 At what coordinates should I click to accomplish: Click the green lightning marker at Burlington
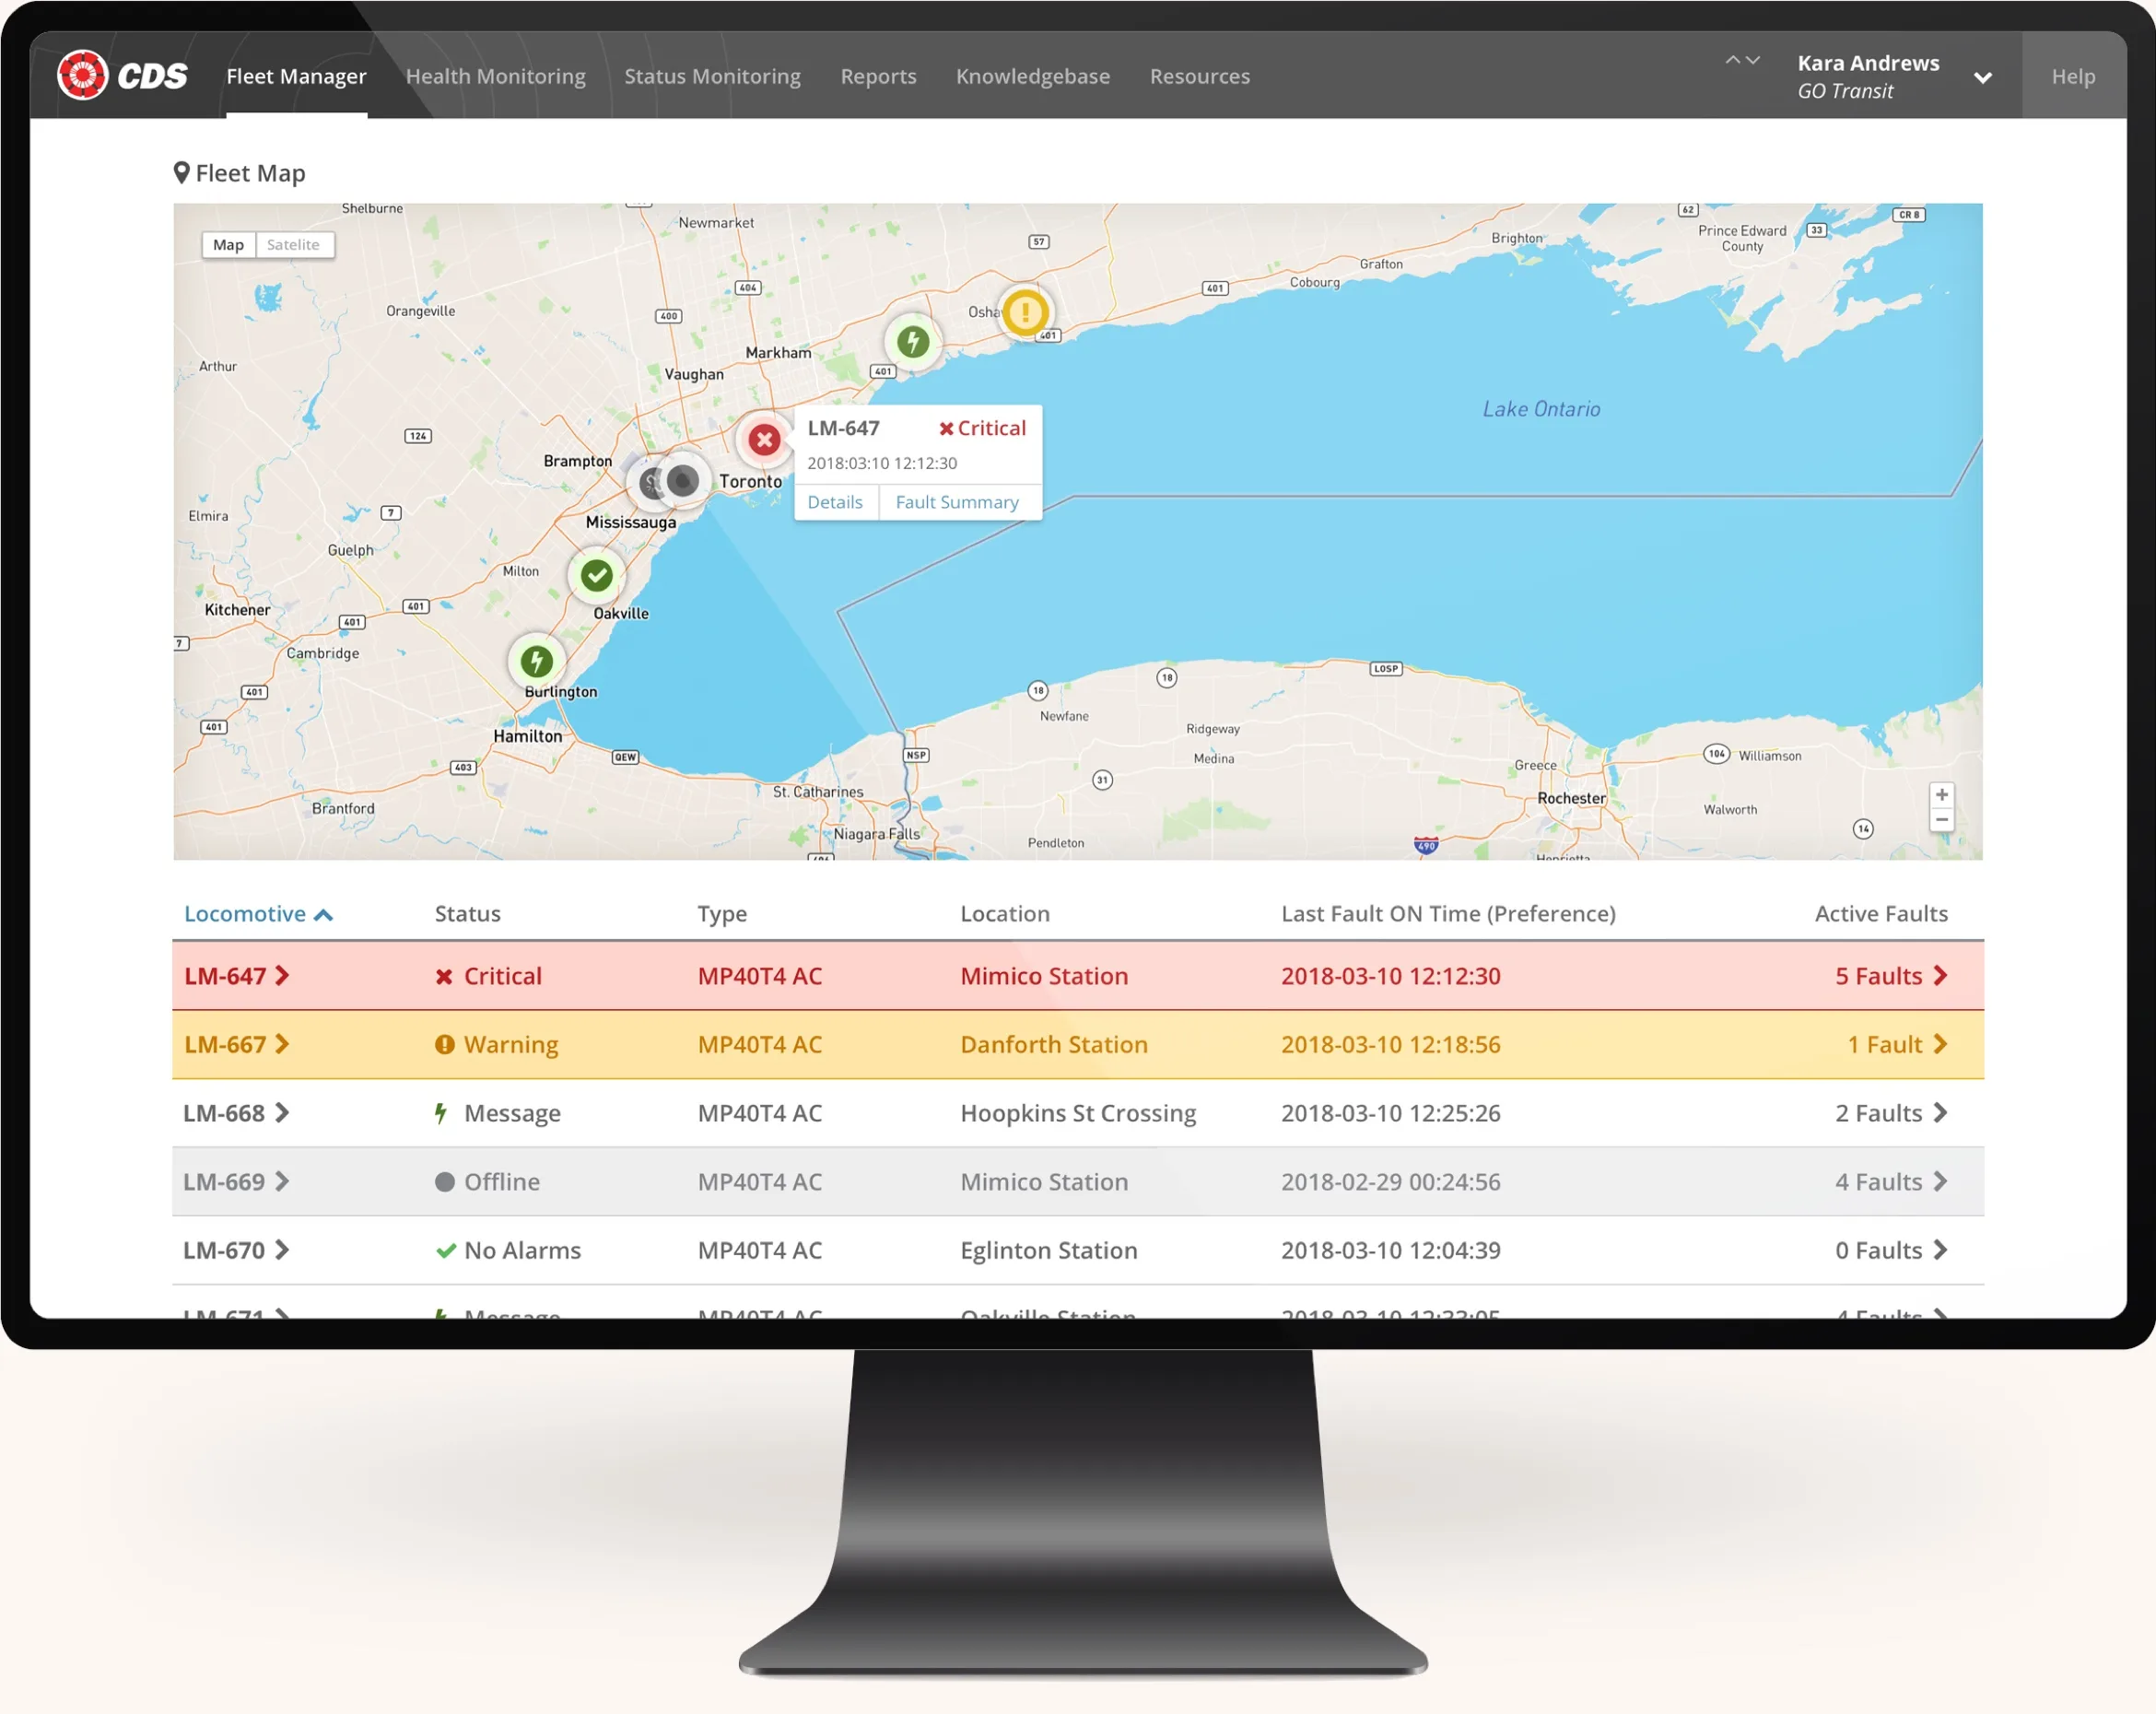pos(537,661)
